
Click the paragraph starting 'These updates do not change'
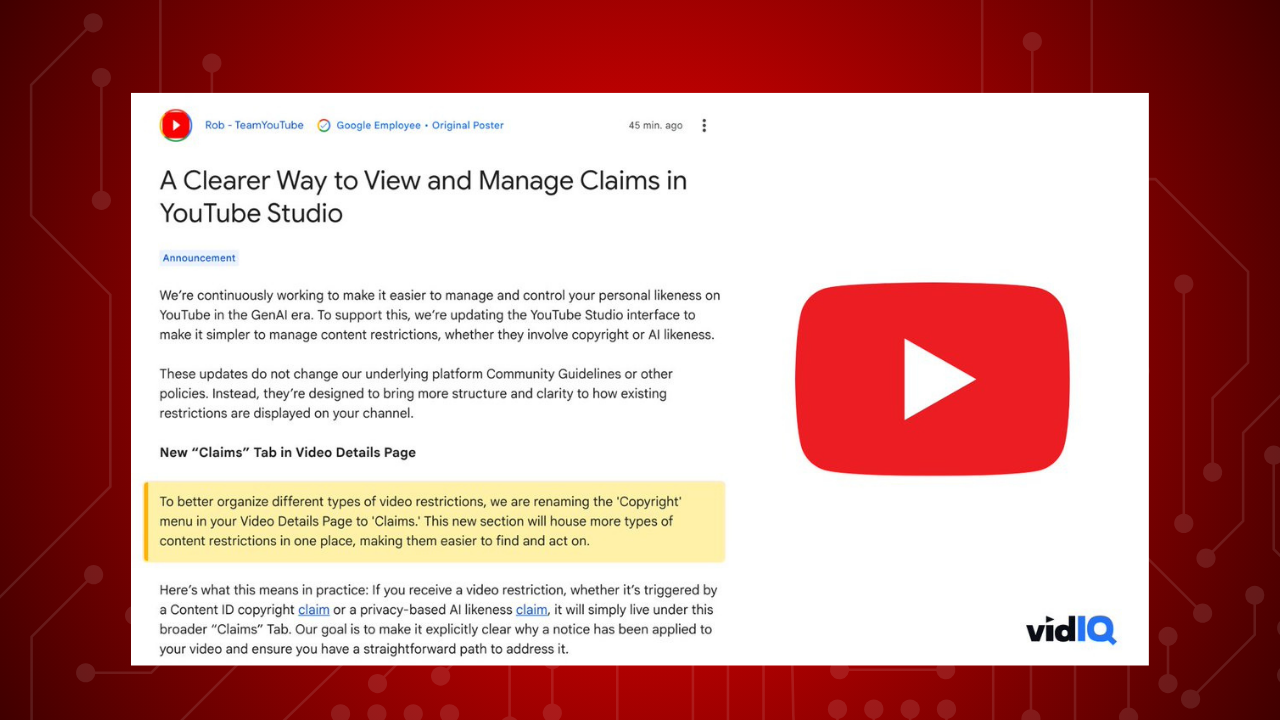click(416, 394)
